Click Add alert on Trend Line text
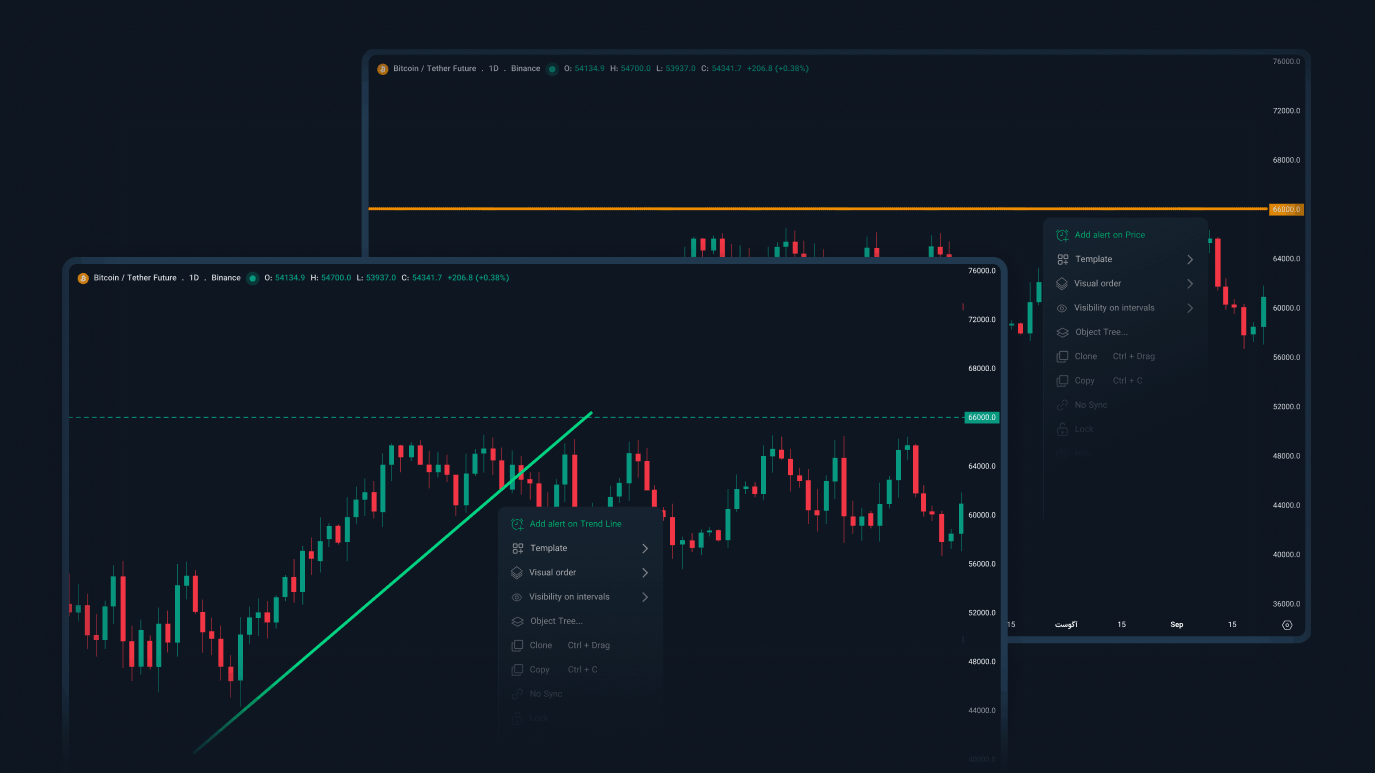 [575, 524]
